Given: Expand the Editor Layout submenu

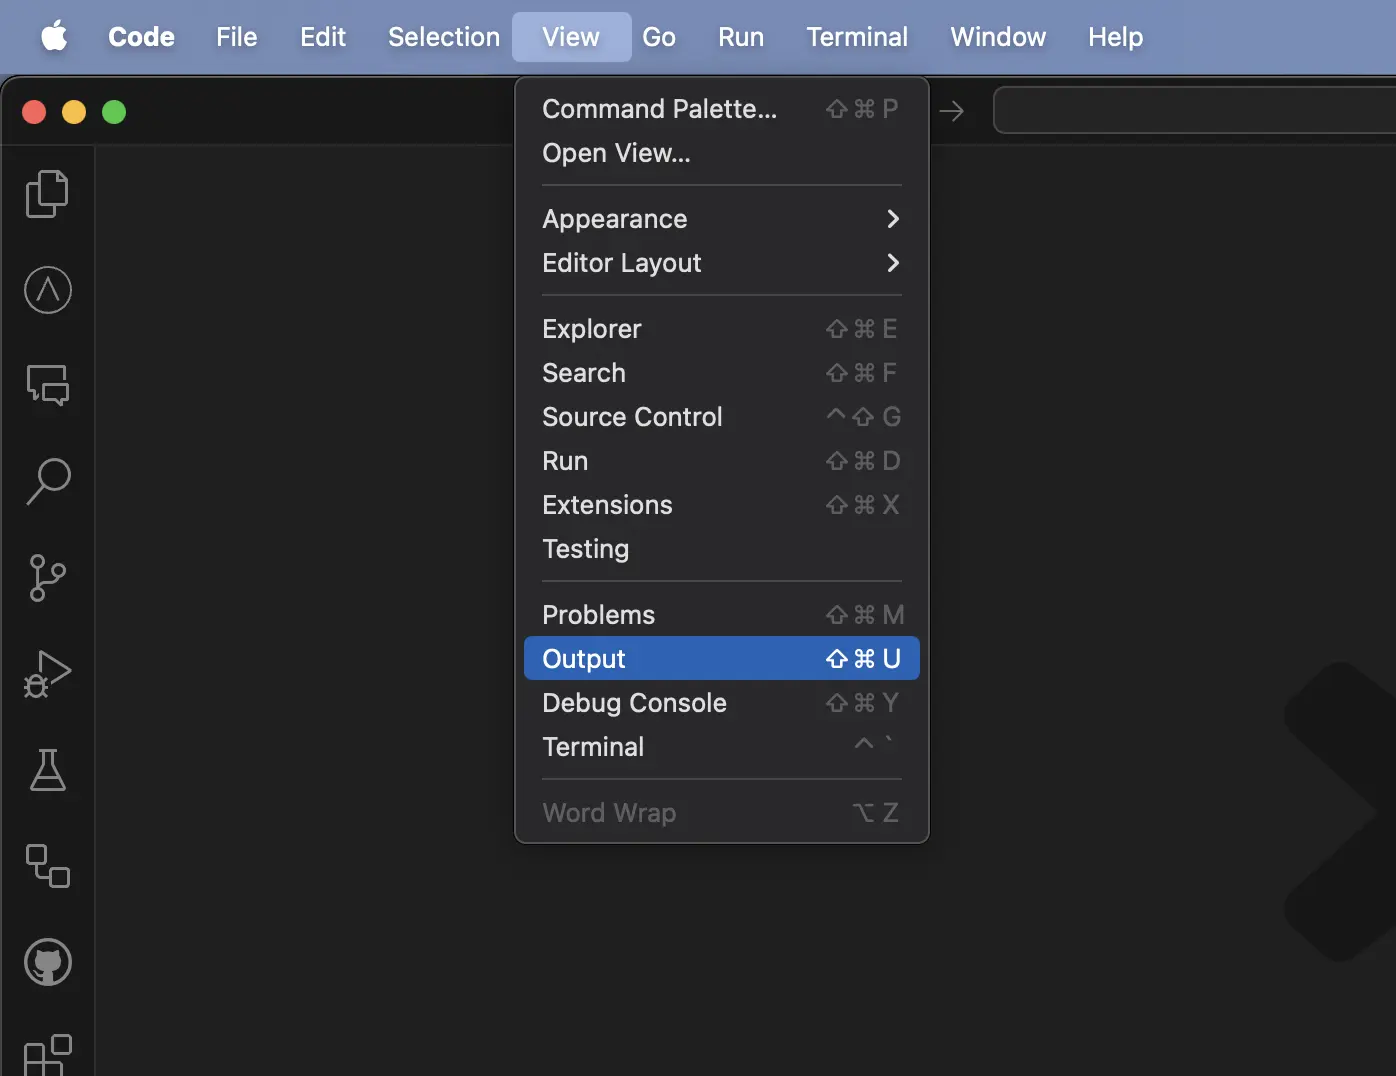Looking at the screenshot, I should 721,263.
